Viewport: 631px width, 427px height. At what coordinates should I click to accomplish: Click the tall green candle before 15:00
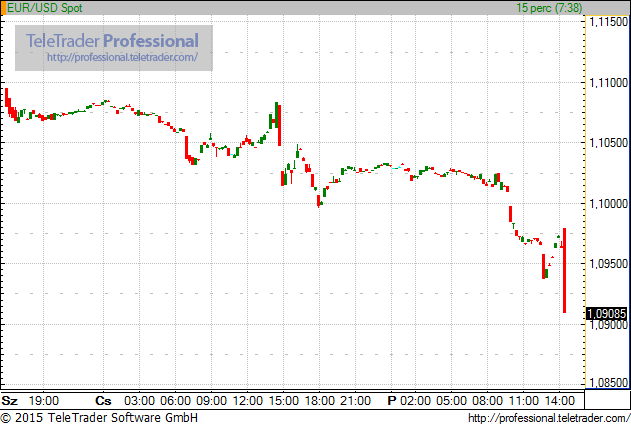tap(276, 115)
